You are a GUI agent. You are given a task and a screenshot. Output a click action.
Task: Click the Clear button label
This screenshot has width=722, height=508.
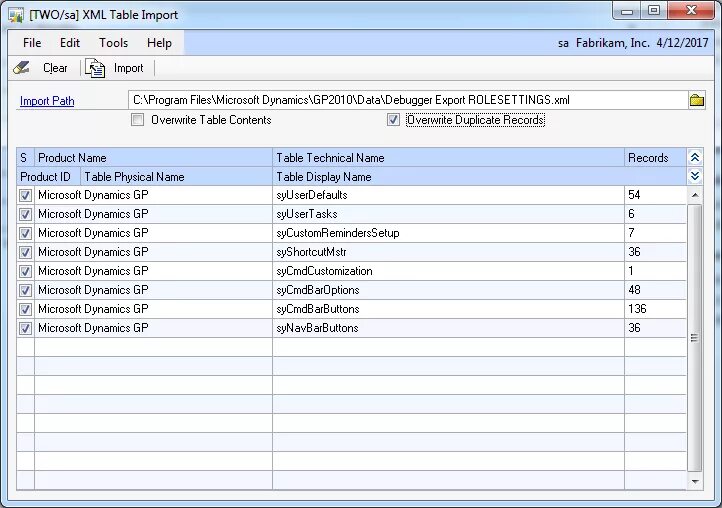55,68
